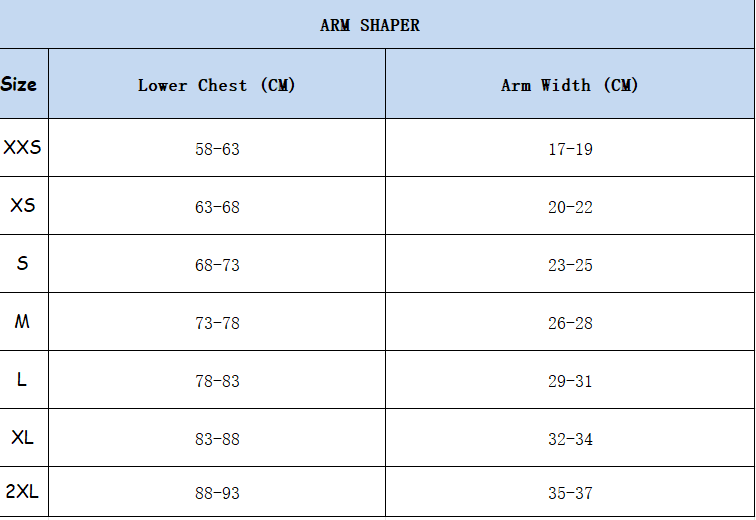
Task: Click the 2XL size cell
Action: pos(24,492)
